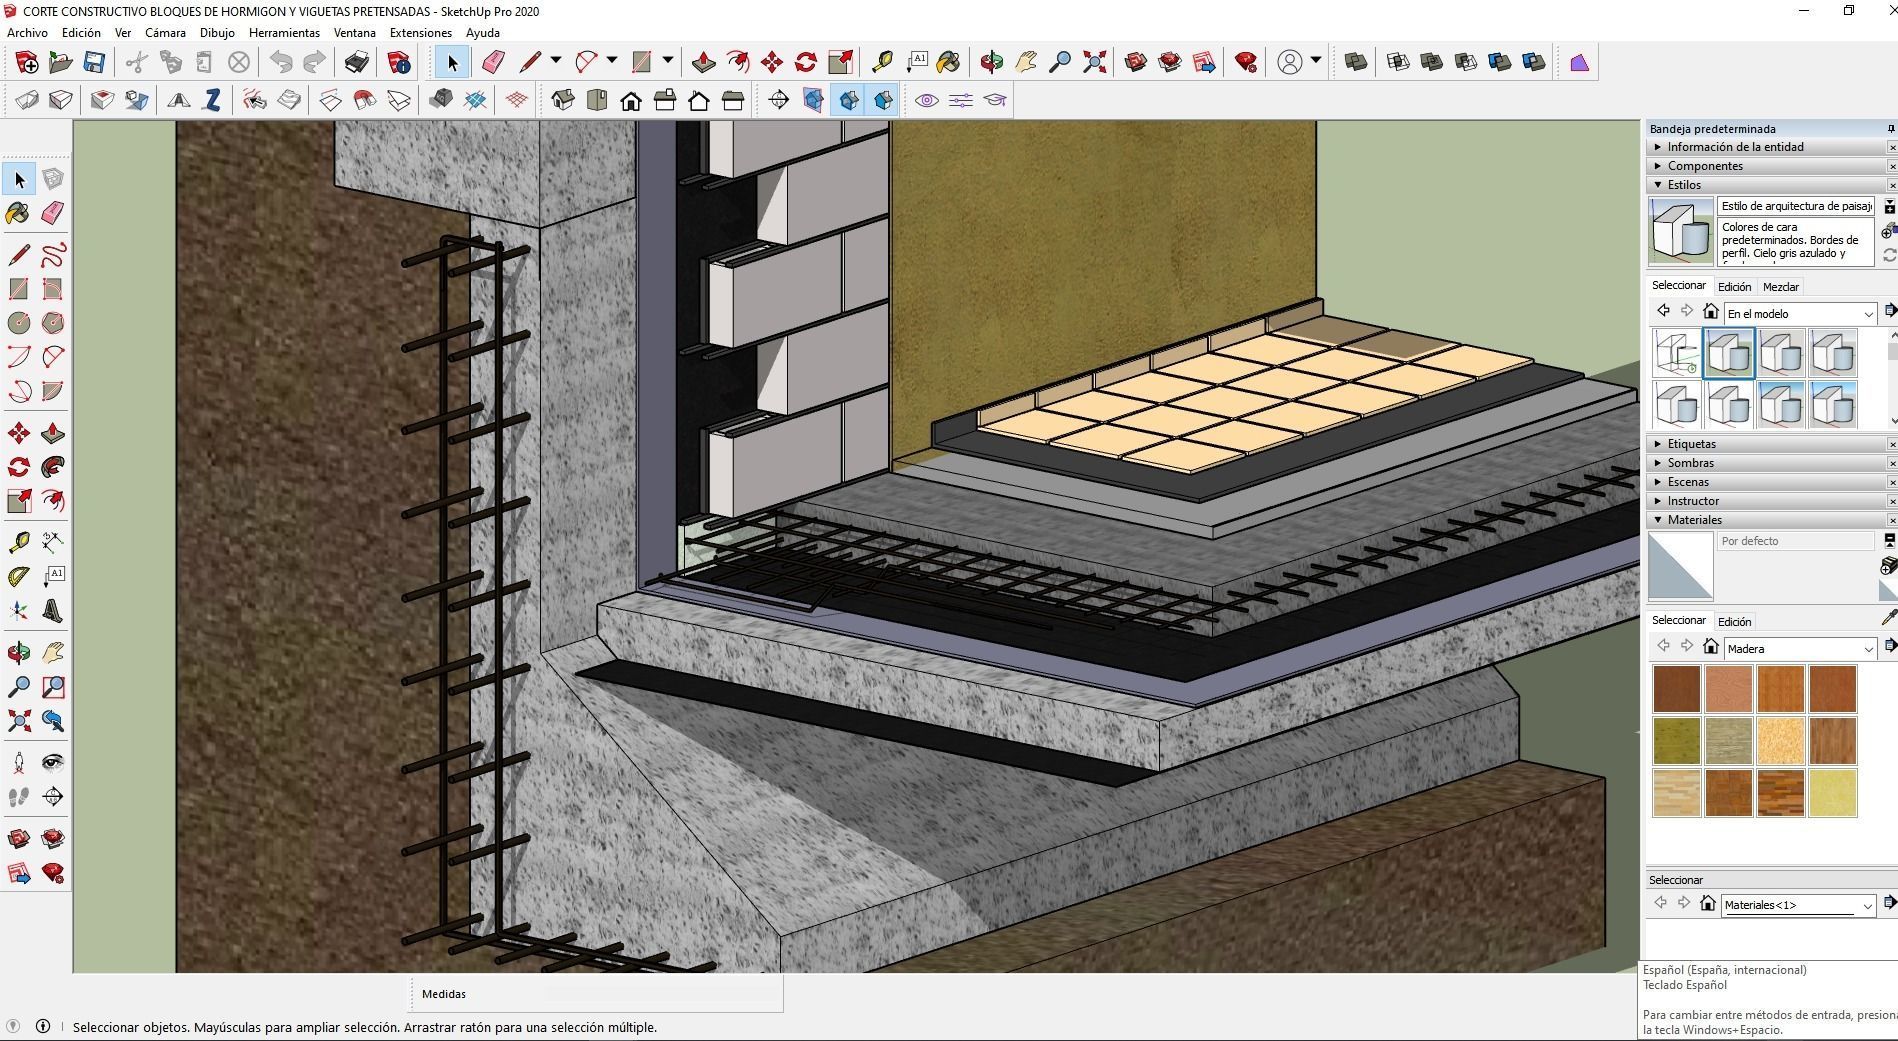Viewport: 1898px width, 1041px height.
Task: Choose the Follow Me tool in left toolbar
Action: point(53,467)
